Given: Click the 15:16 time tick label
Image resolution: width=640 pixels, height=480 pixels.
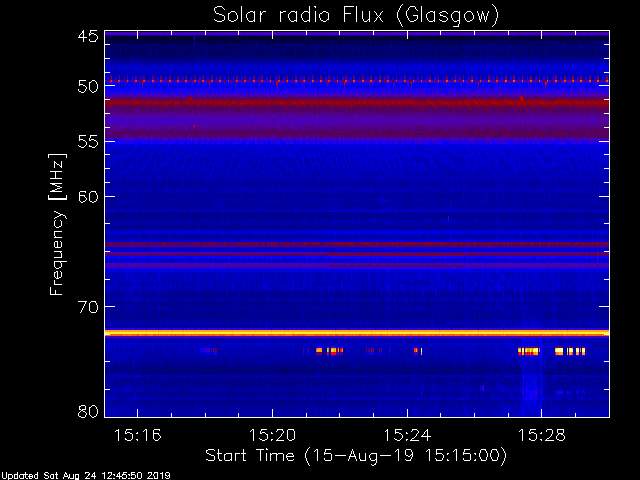Looking at the screenshot, I should pyautogui.click(x=138, y=435).
